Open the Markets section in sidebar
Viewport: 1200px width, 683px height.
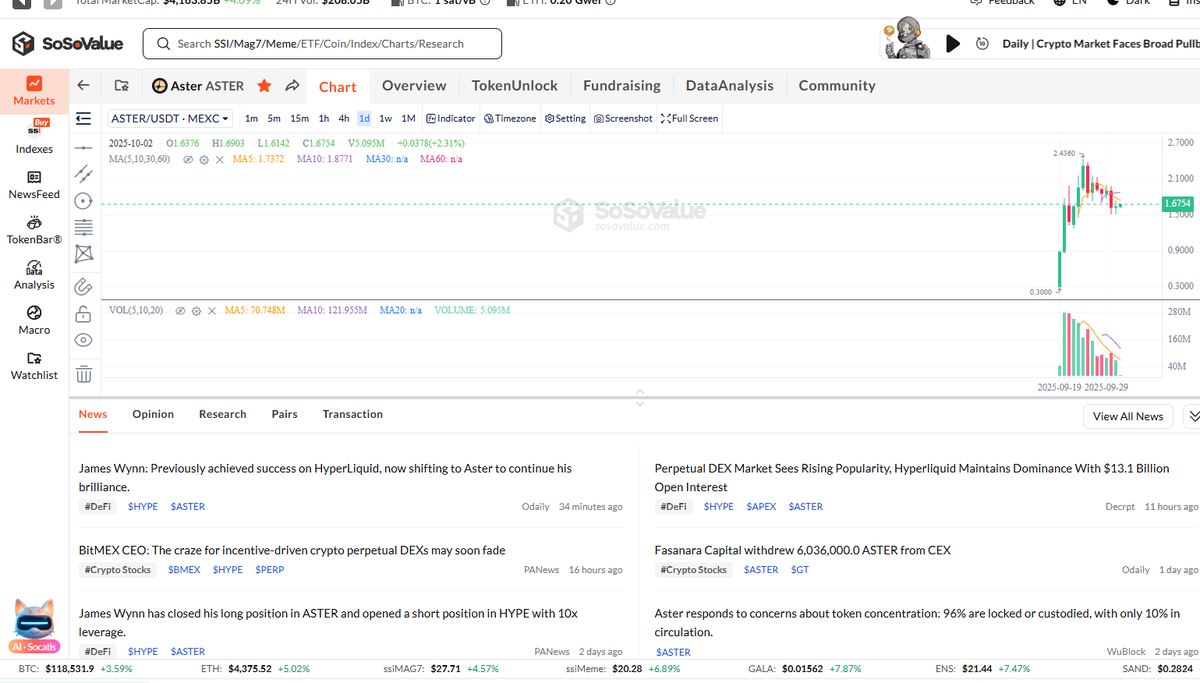[x=34, y=91]
